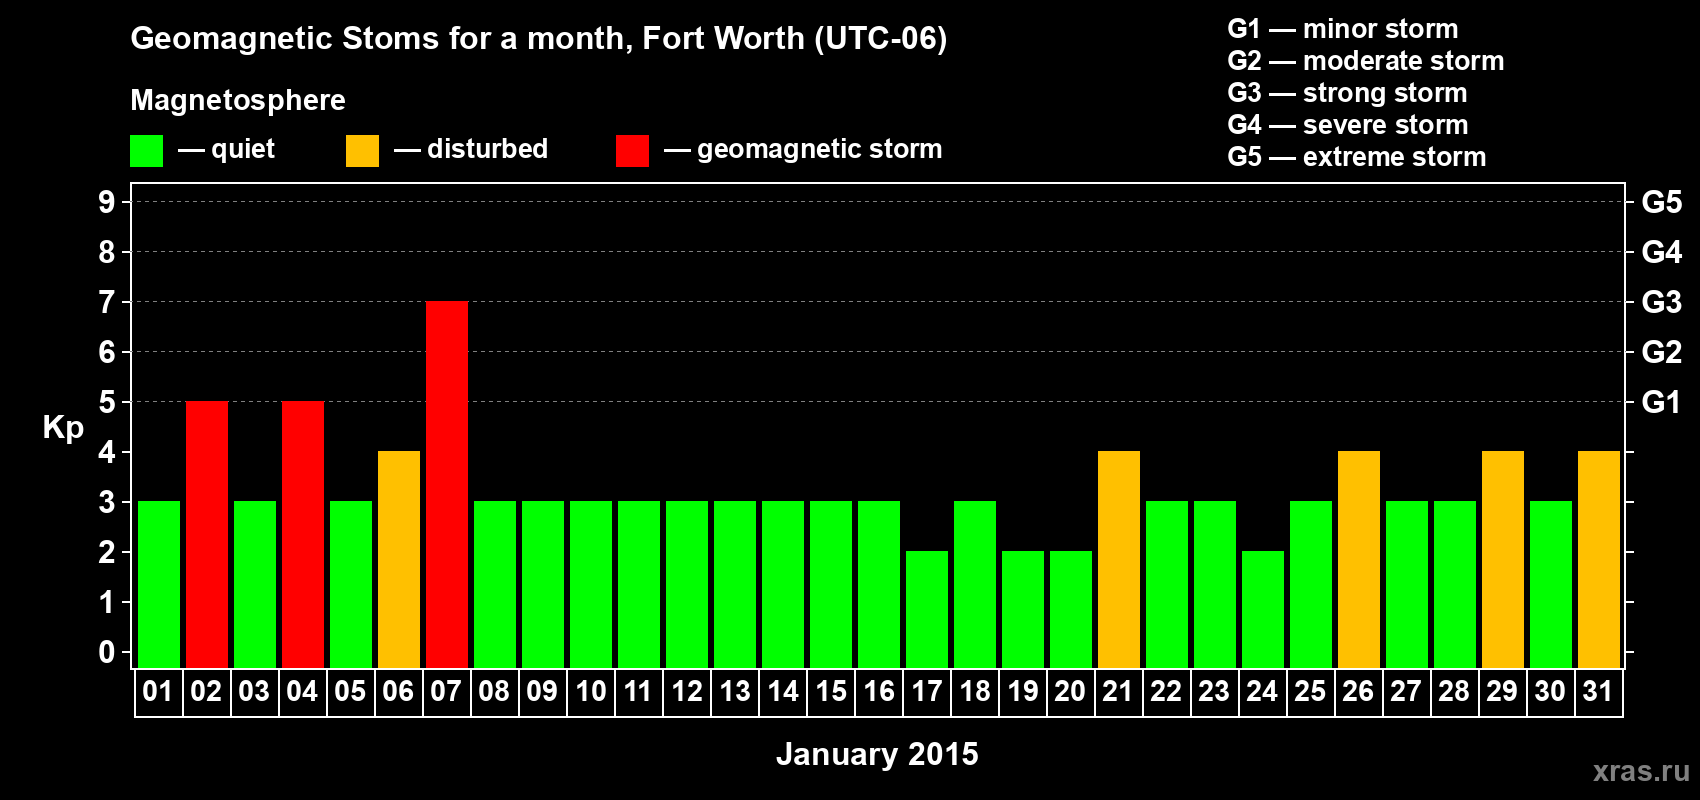1700x800 pixels.
Task: Click the green bar for day 01
Action: coord(159,584)
